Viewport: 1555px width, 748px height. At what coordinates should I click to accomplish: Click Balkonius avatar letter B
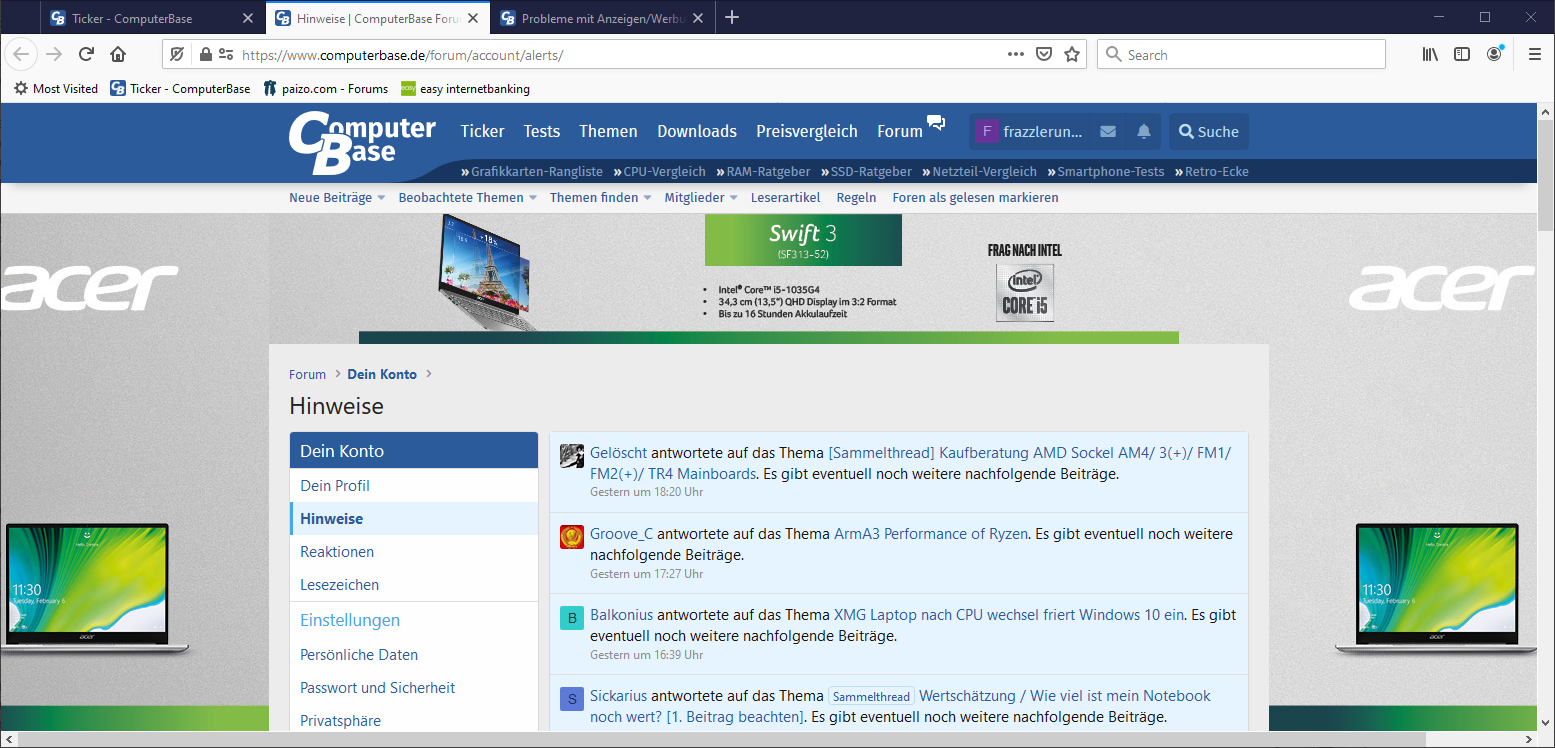click(572, 617)
